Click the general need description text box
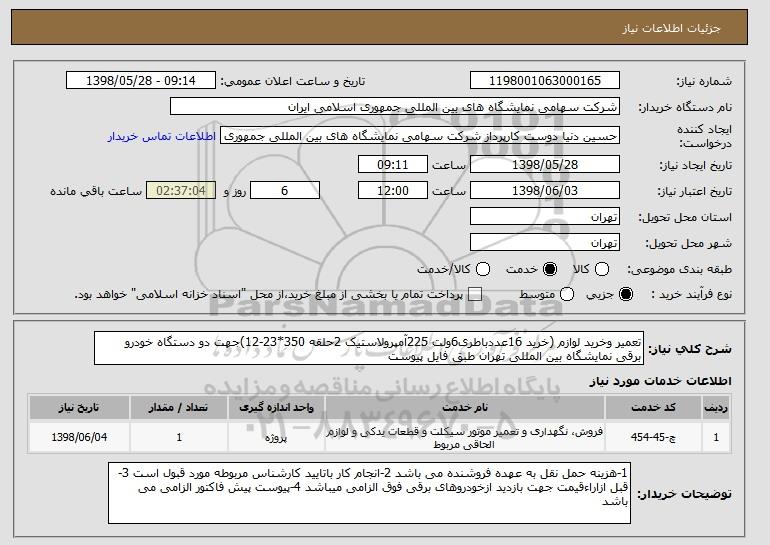Viewport: 770px width, 545px height. pos(369,348)
